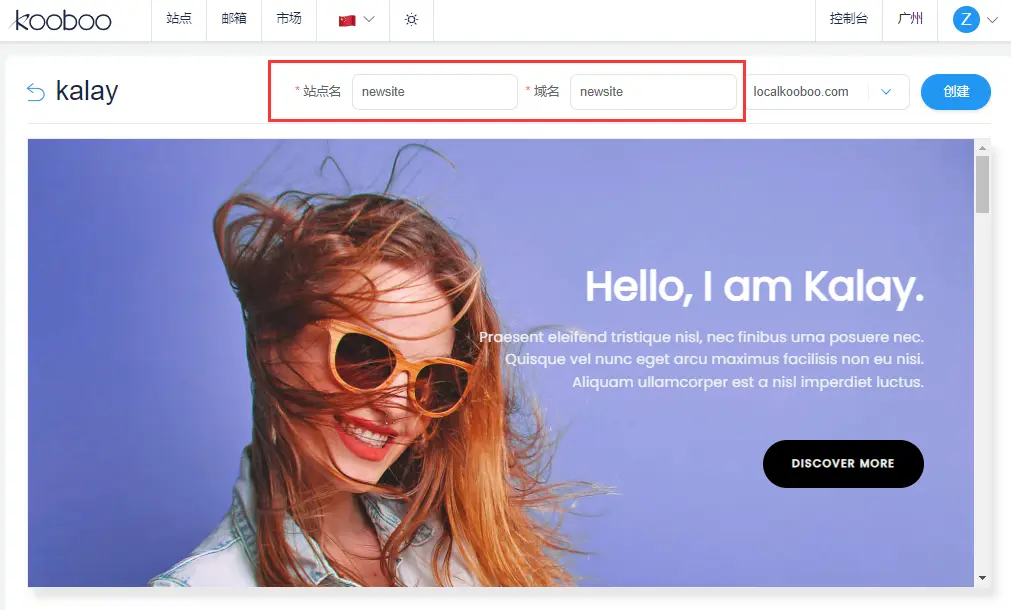Open the 邮箱 menu item
Image resolution: width=1011 pixels, height=610 pixels.
click(234, 19)
